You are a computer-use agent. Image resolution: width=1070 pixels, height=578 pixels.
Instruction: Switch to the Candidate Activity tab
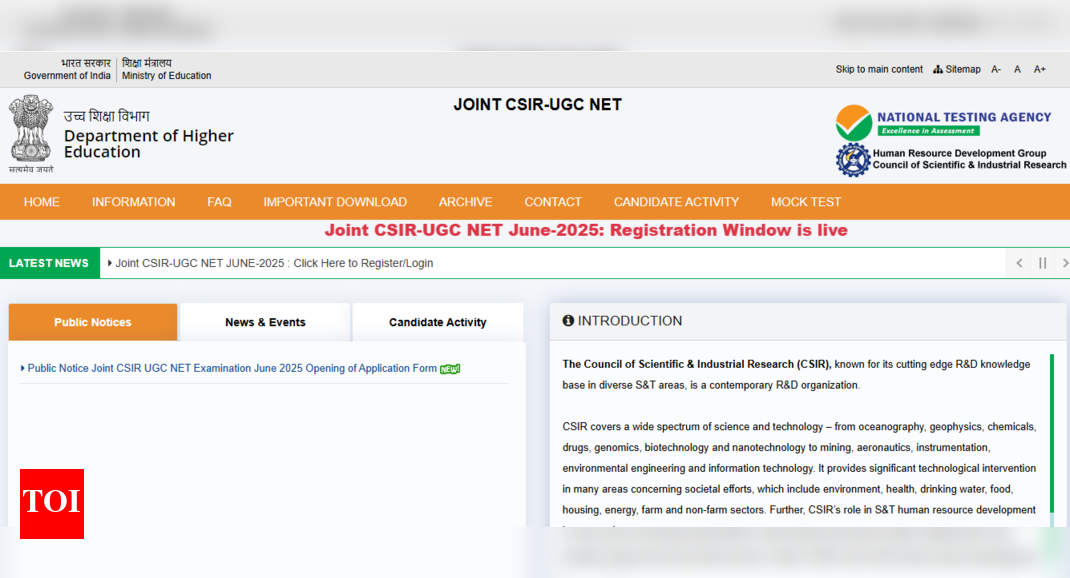point(437,322)
